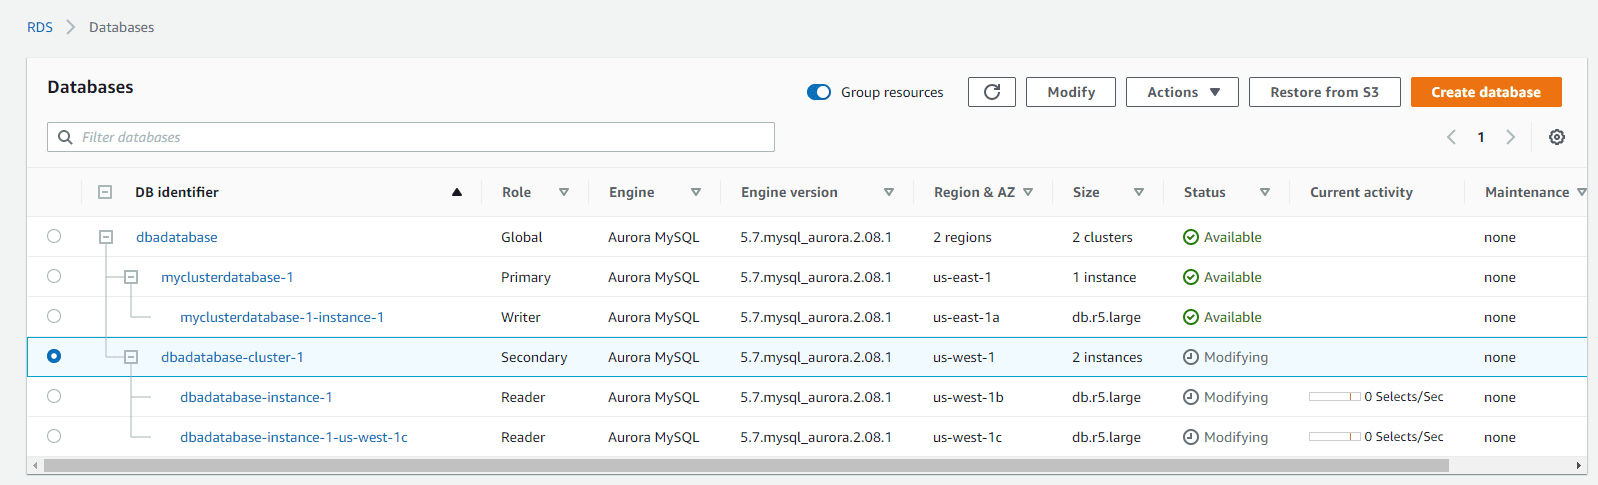Click 'Global' role cell
Image resolution: width=1598 pixels, height=485 pixels.
(522, 237)
